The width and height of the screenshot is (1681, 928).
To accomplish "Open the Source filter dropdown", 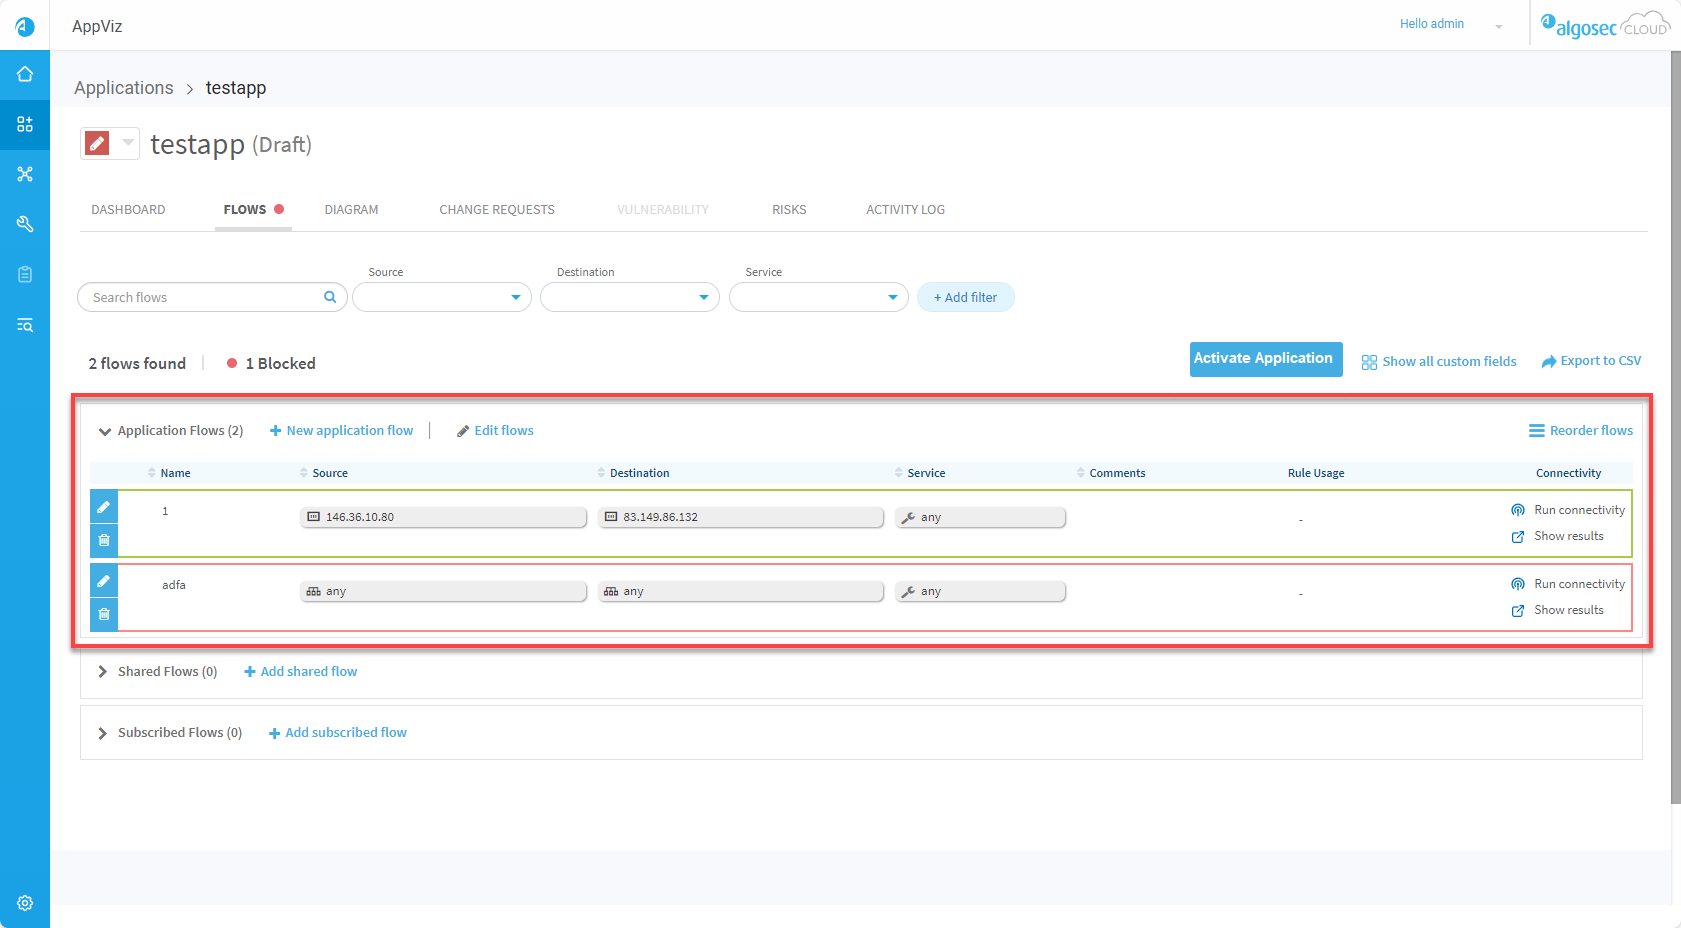I will click(x=442, y=297).
